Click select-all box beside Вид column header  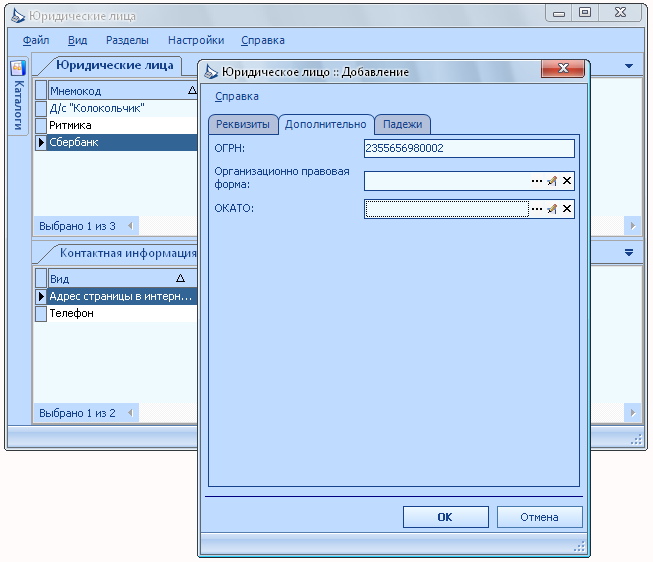(41, 278)
